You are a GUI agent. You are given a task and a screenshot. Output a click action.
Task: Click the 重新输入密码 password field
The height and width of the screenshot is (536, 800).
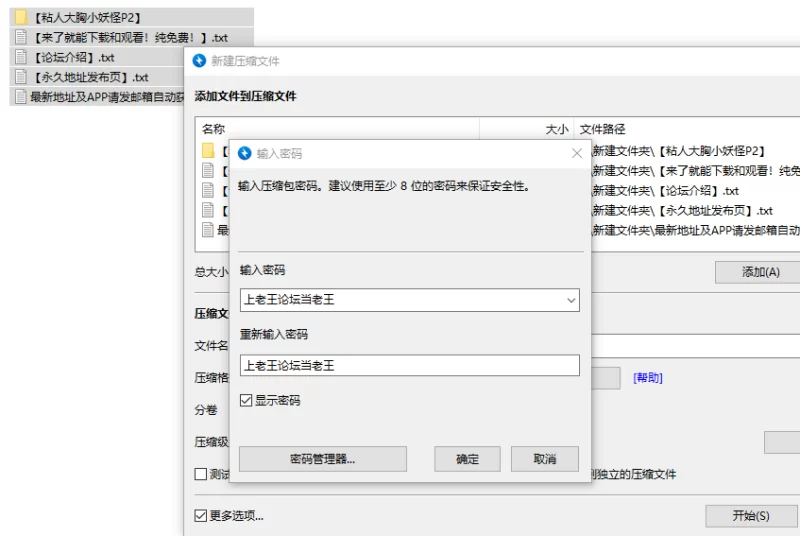click(410, 365)
